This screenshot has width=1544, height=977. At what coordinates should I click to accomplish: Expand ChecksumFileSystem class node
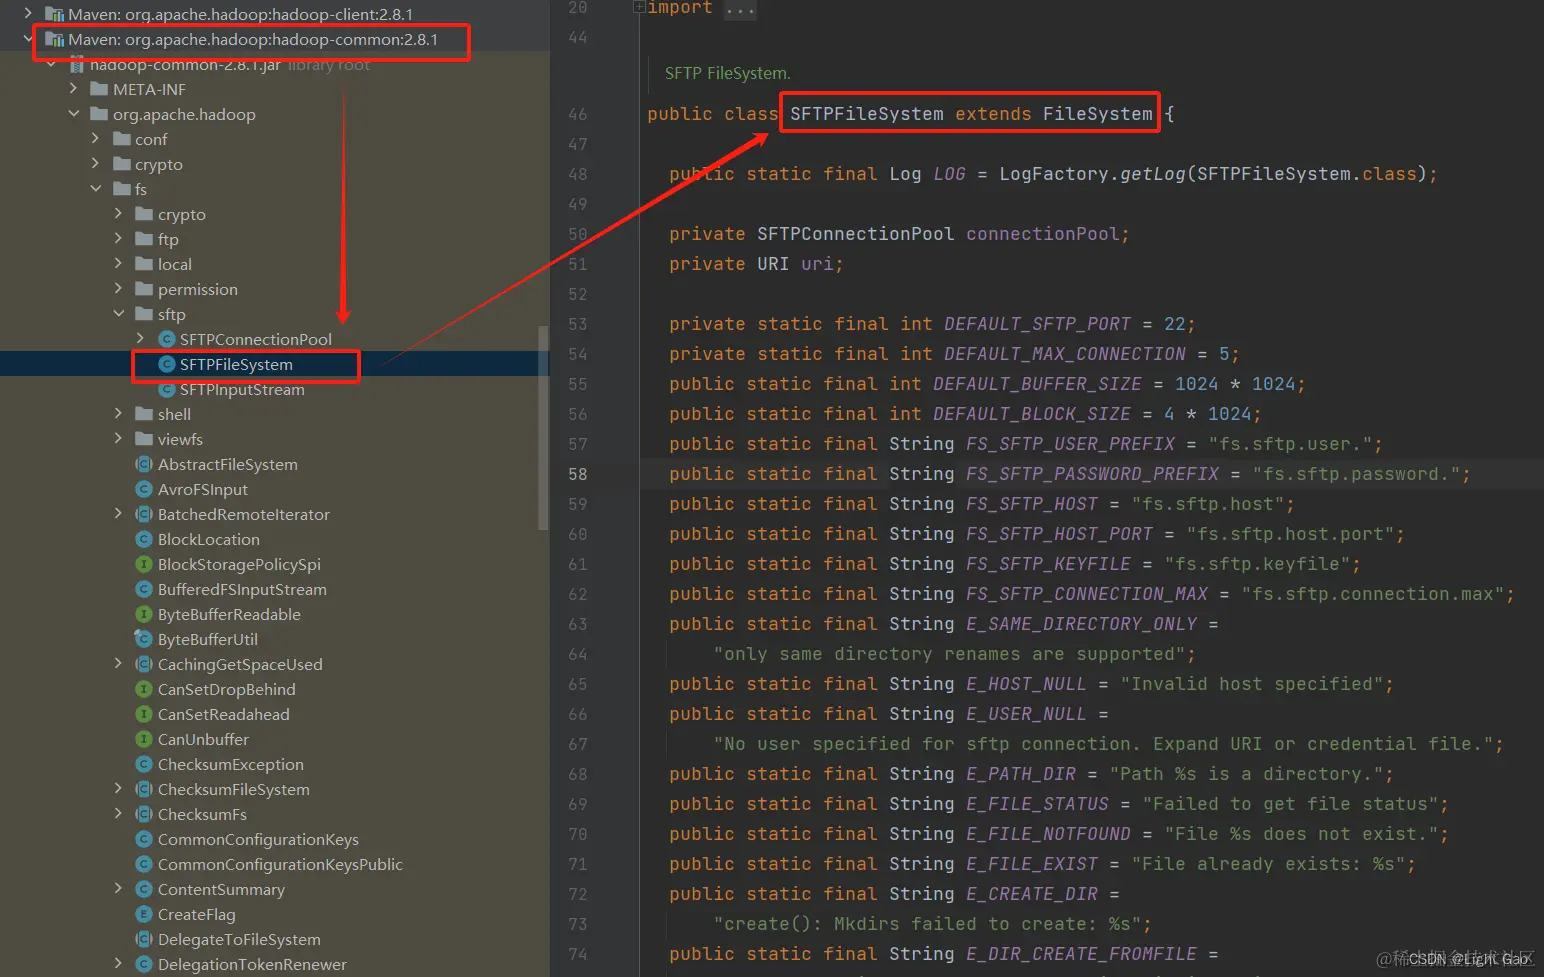118,789
